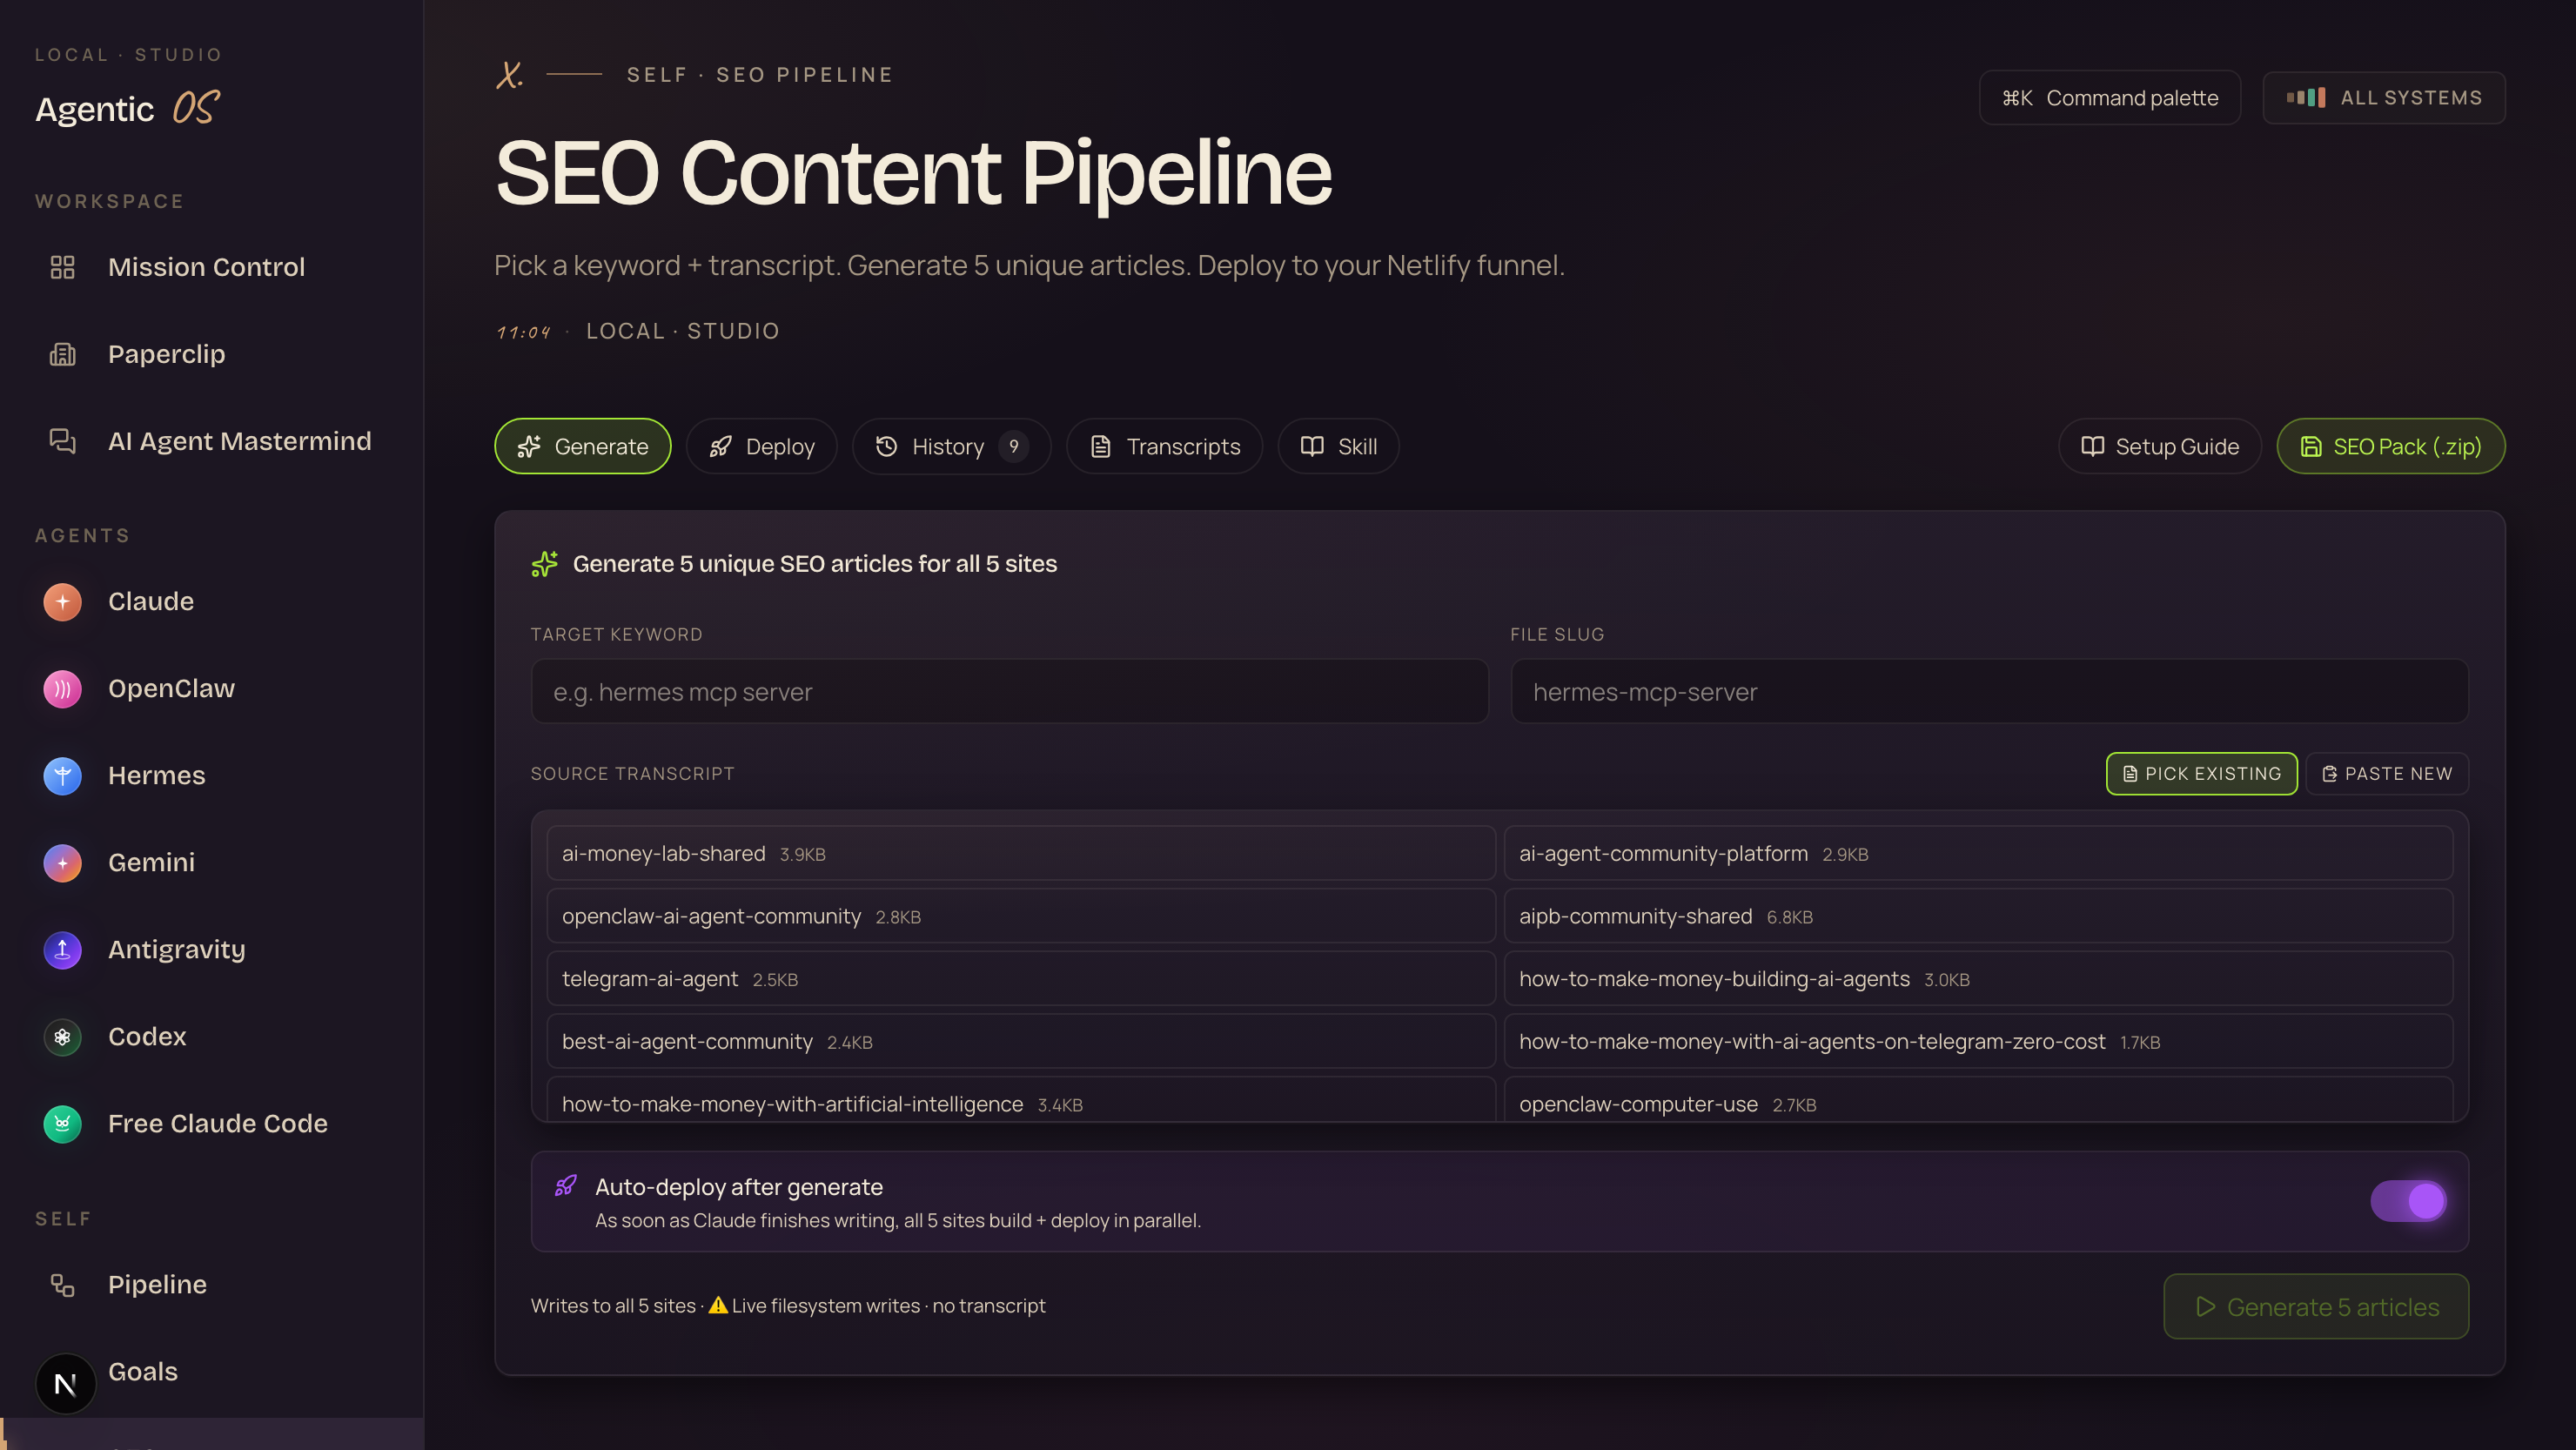Open Paperclip in sidebar

click(x=211, y=354)
